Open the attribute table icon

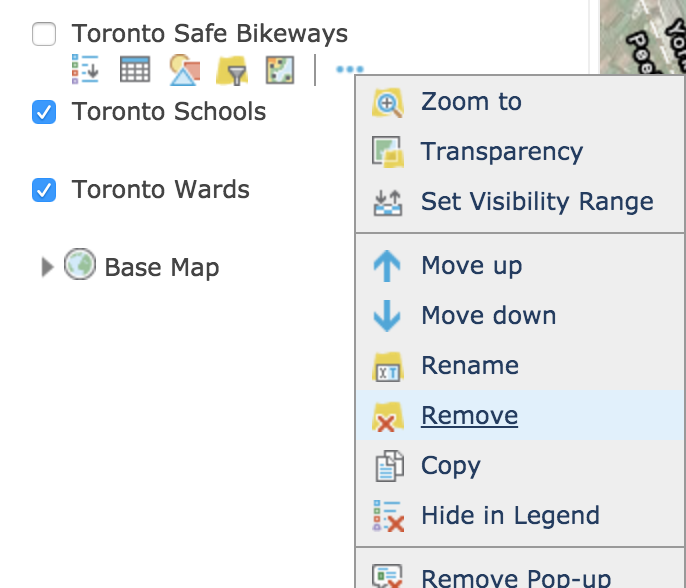point(135,69)
